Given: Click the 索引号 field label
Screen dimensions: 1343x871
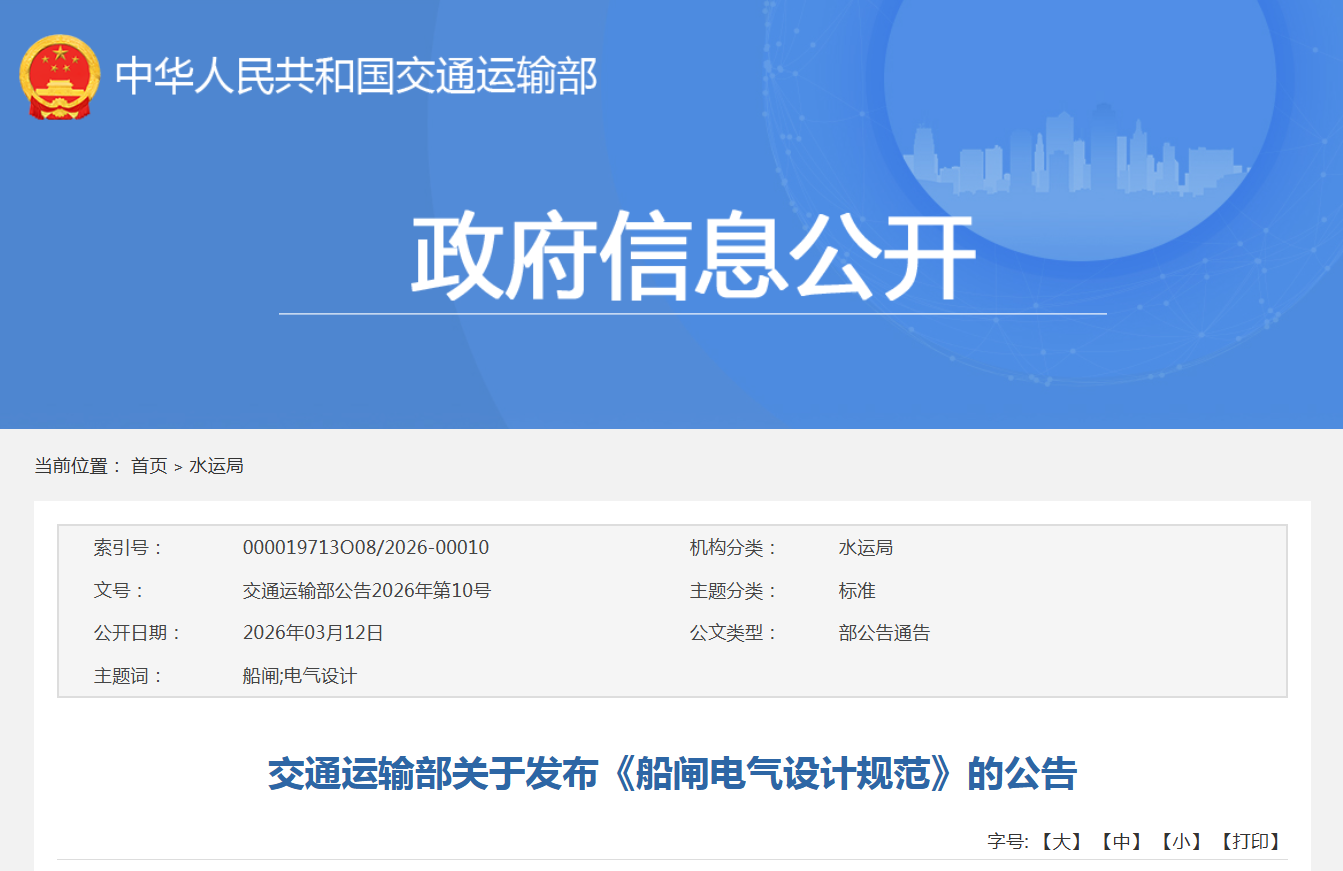Looking at the screenshot, I should 127,548.
